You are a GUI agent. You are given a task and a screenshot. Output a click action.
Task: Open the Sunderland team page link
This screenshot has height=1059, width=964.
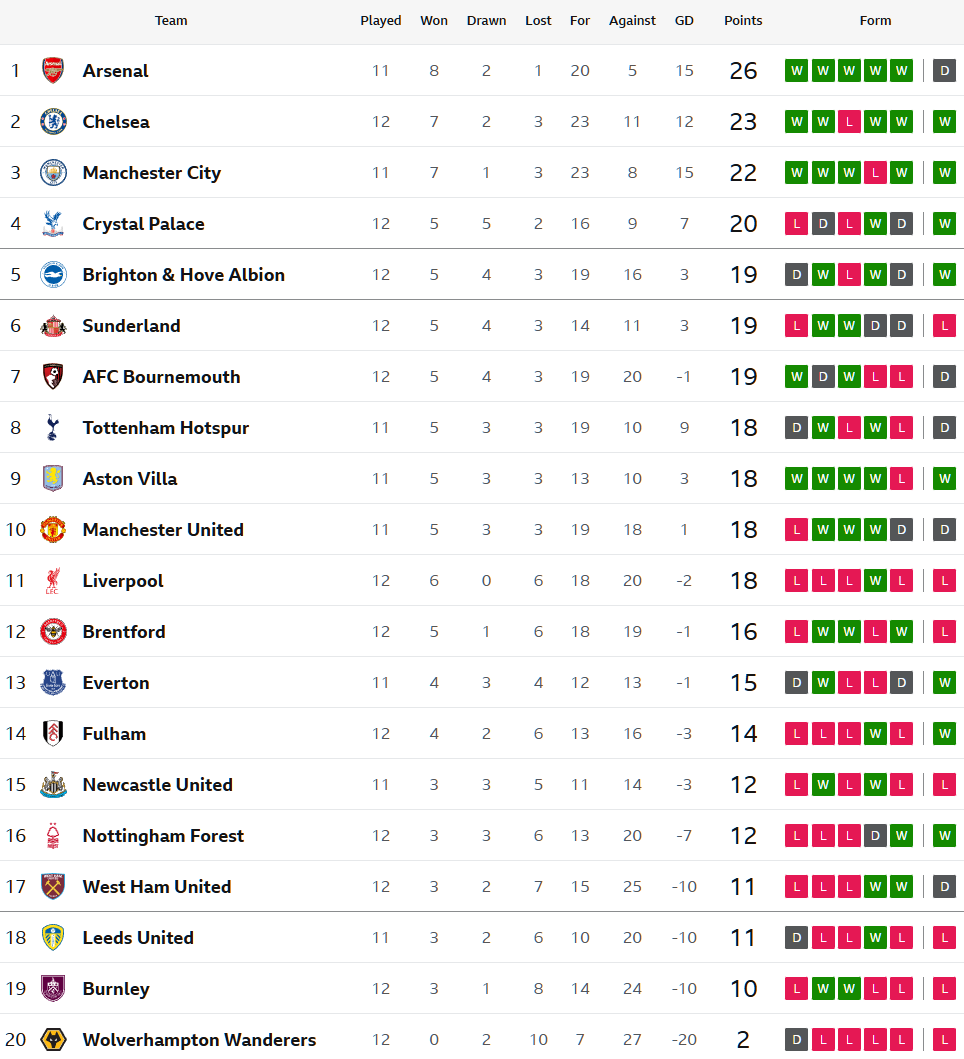pyautogui.click(x=131, y=325)
